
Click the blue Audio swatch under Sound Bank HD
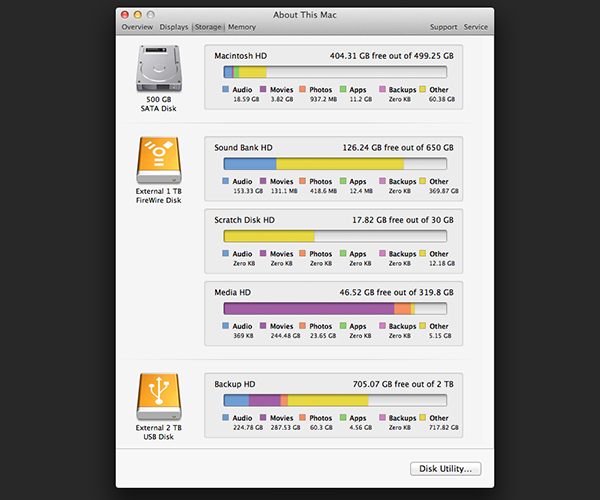point(225,181)
